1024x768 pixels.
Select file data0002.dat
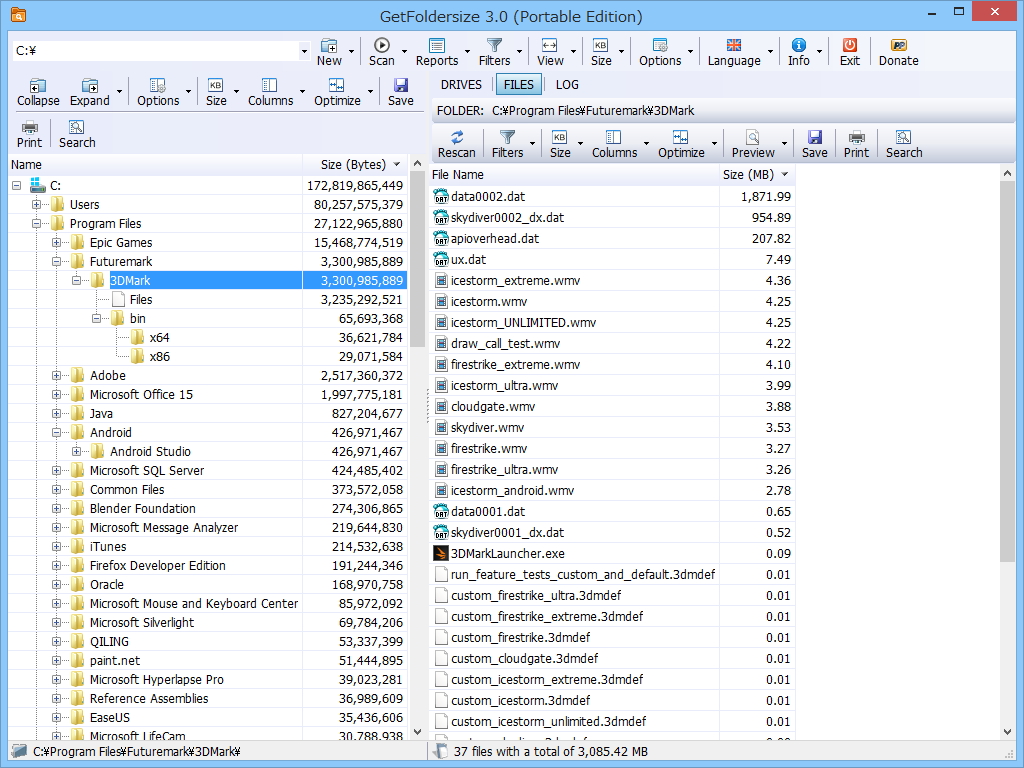click(x=488, y=197)
